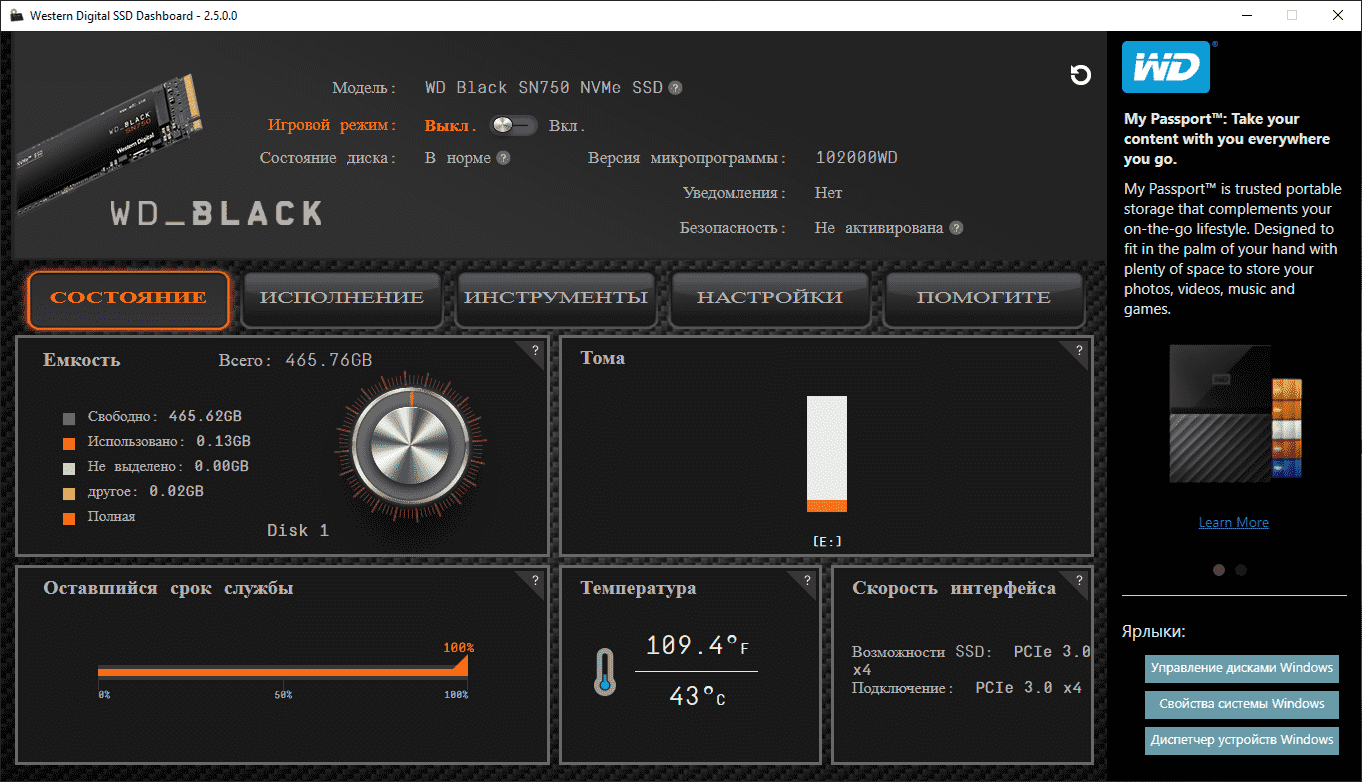Image resolution: width=1362 pixels, height=782 pixels.
Task: Click help icon next to model name
Action: coord(675,88)
